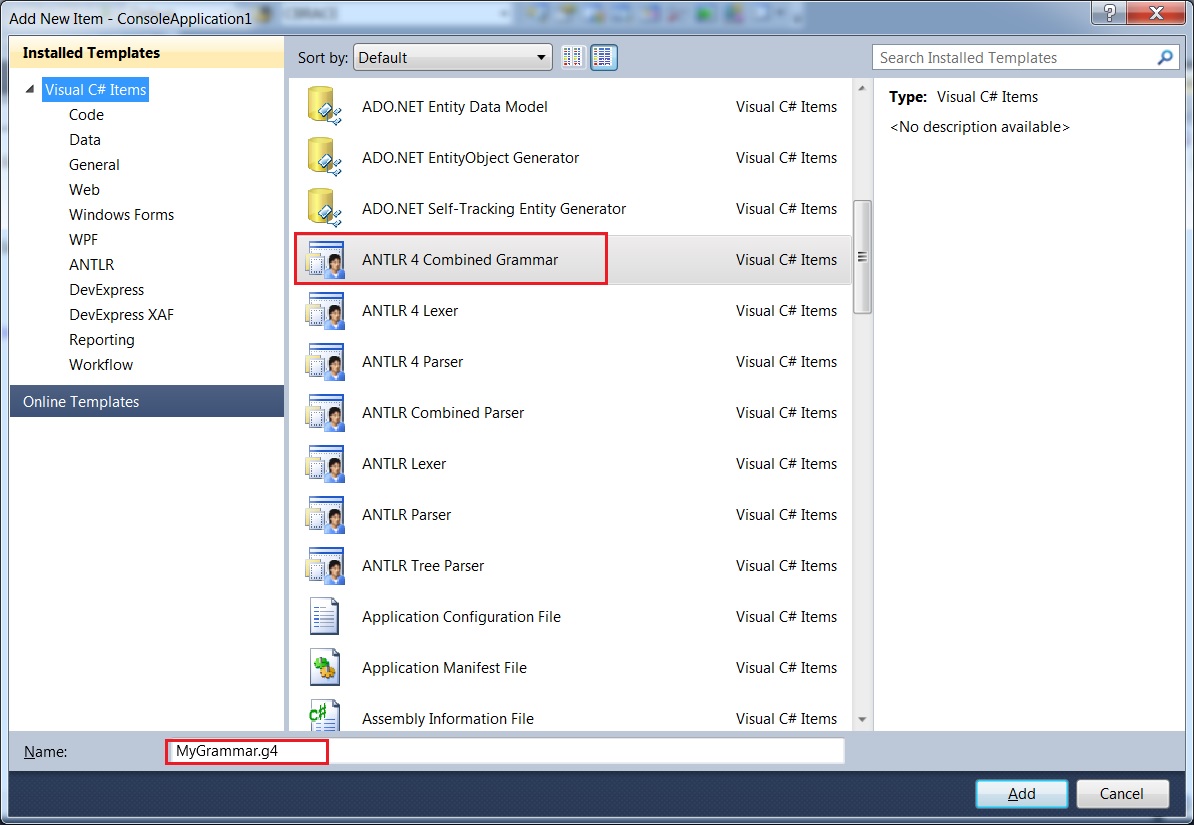Open the Online Templates section
This screenshot has height=825, width=1194.
click(x=147, y=401)
